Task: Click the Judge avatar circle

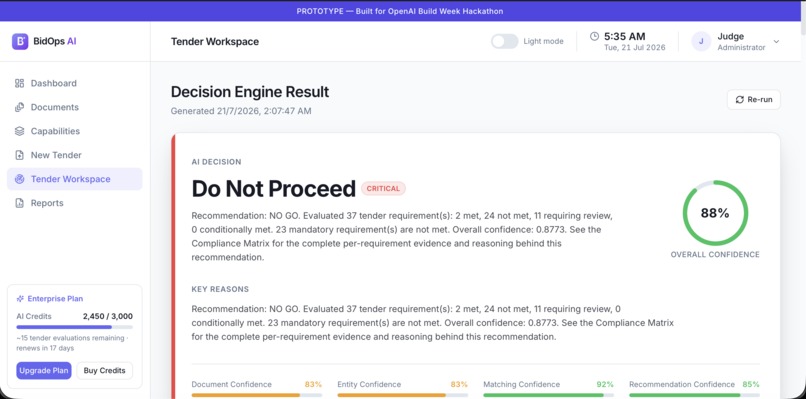Action: [x=701, y=42]
